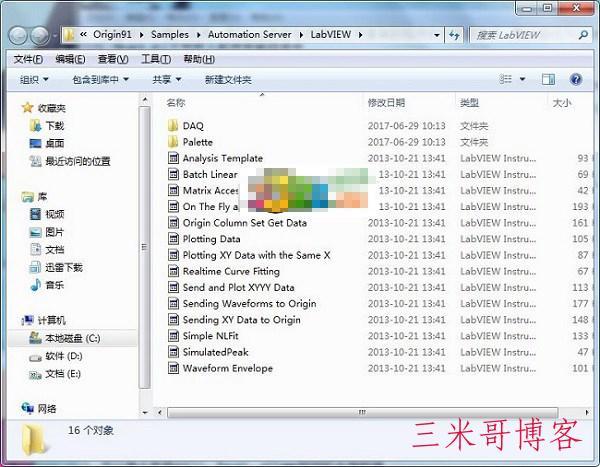Click the 下载 downloads icon in sidebar
The image size is (600, 467).
click(35, 126)
